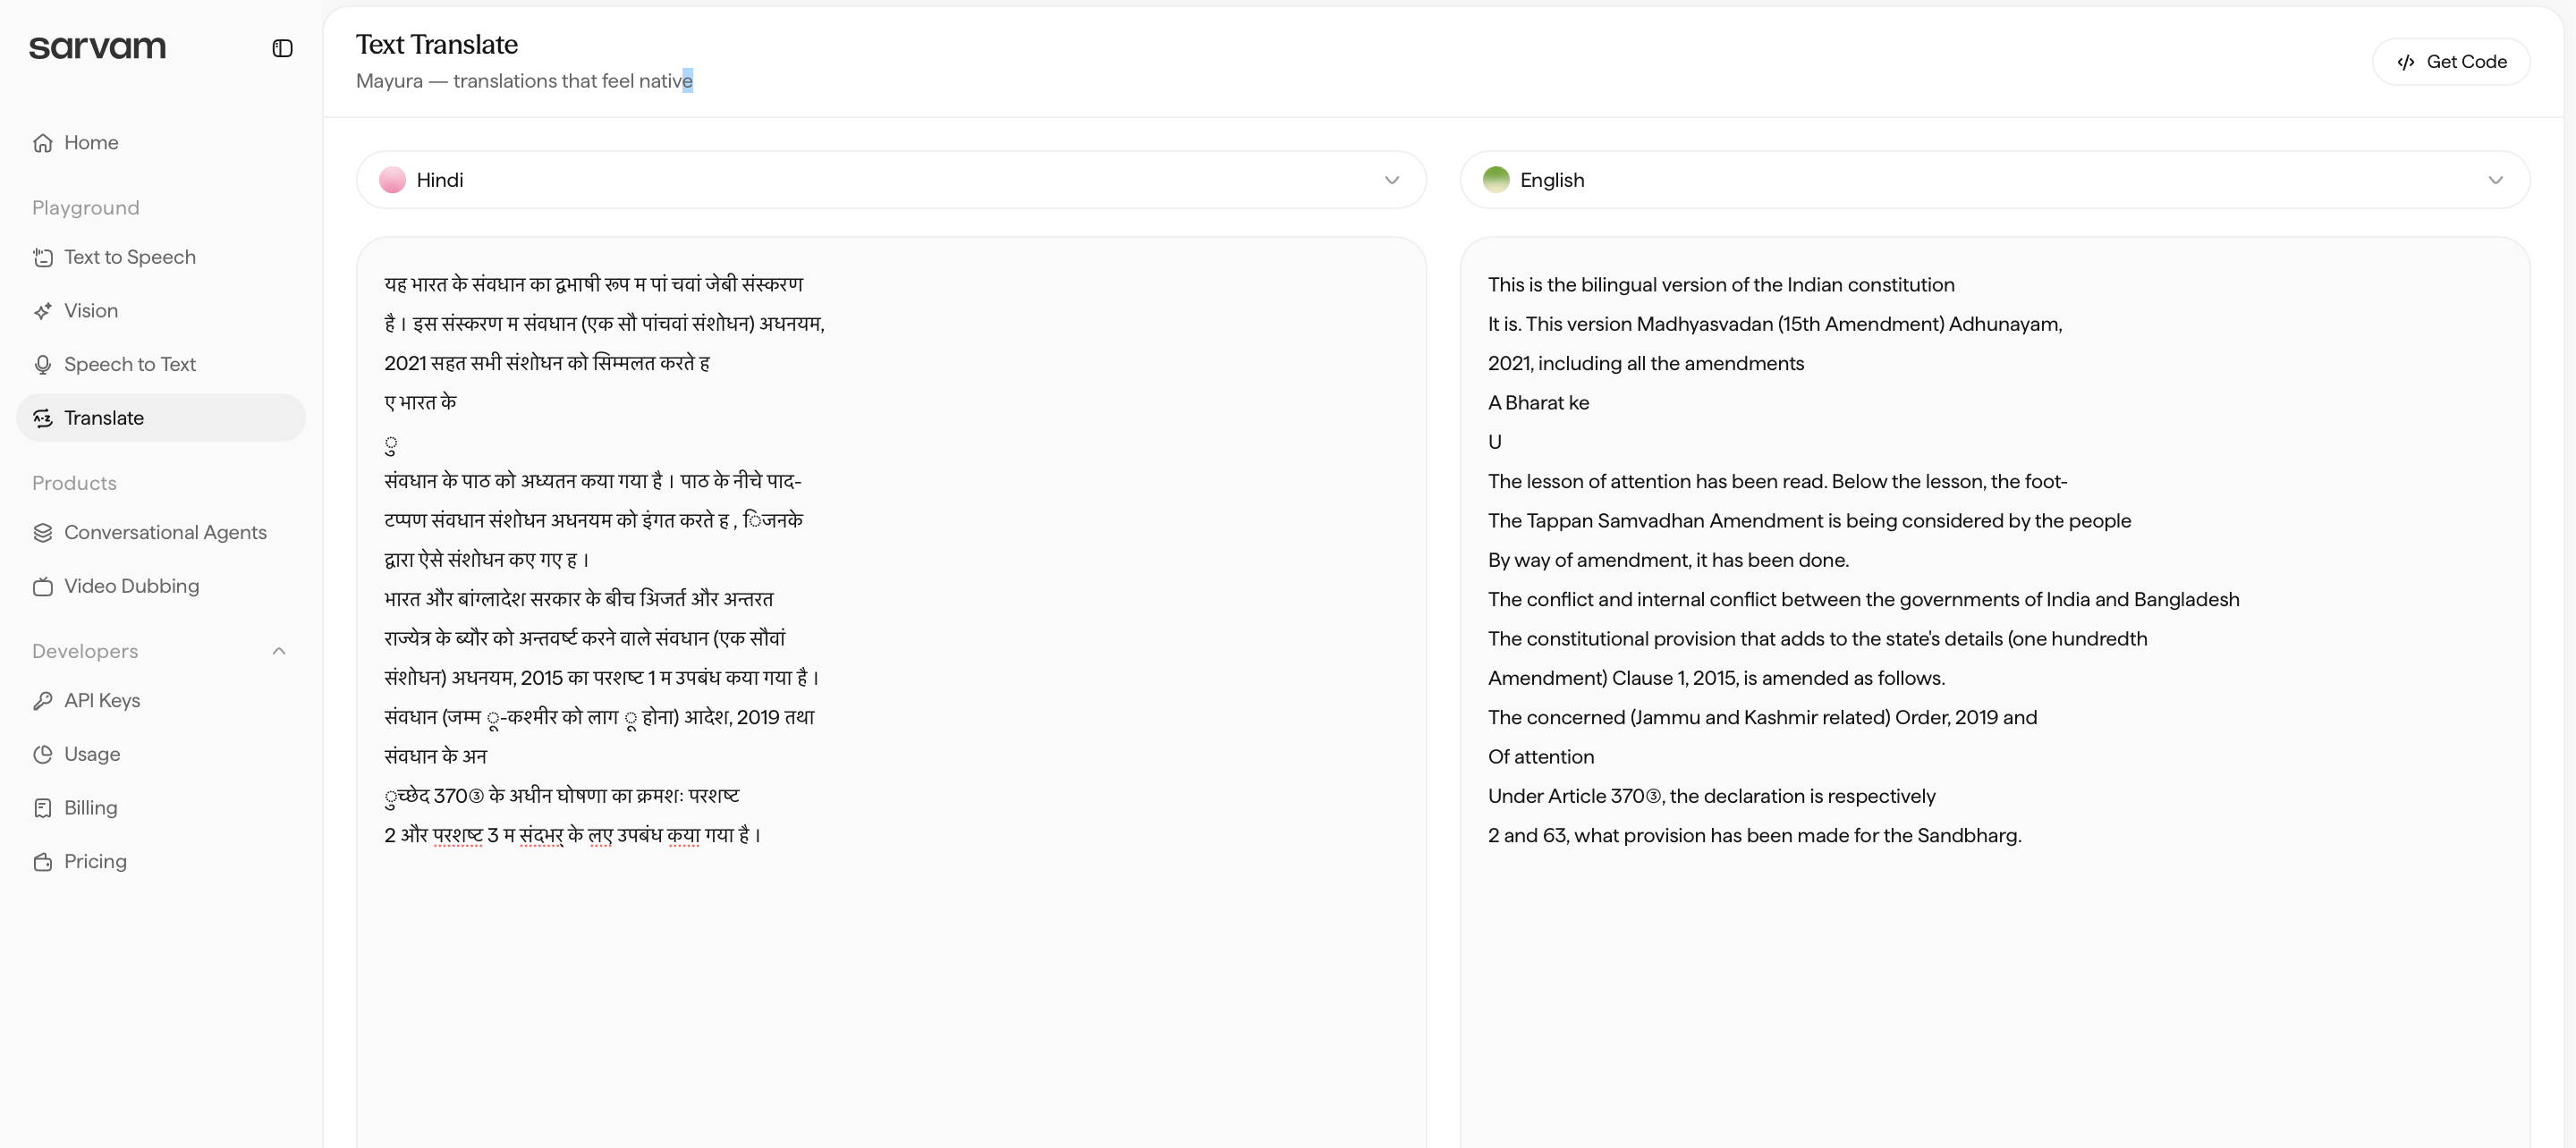Click the green English language color dot
2576x1148 pixels.
1496,180
